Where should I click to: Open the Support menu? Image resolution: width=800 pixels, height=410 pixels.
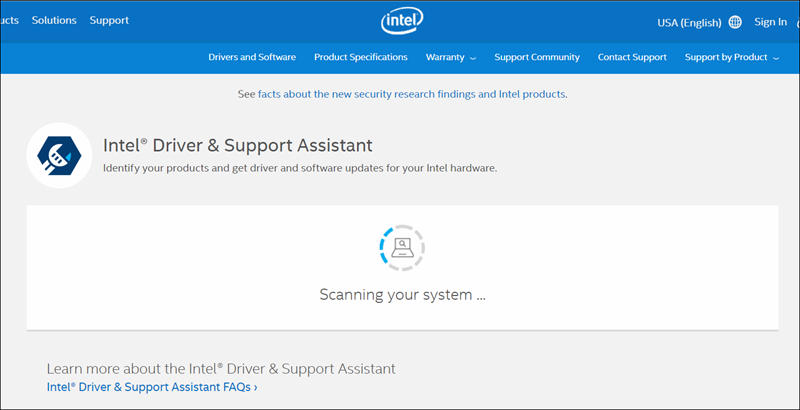(109, 20)
